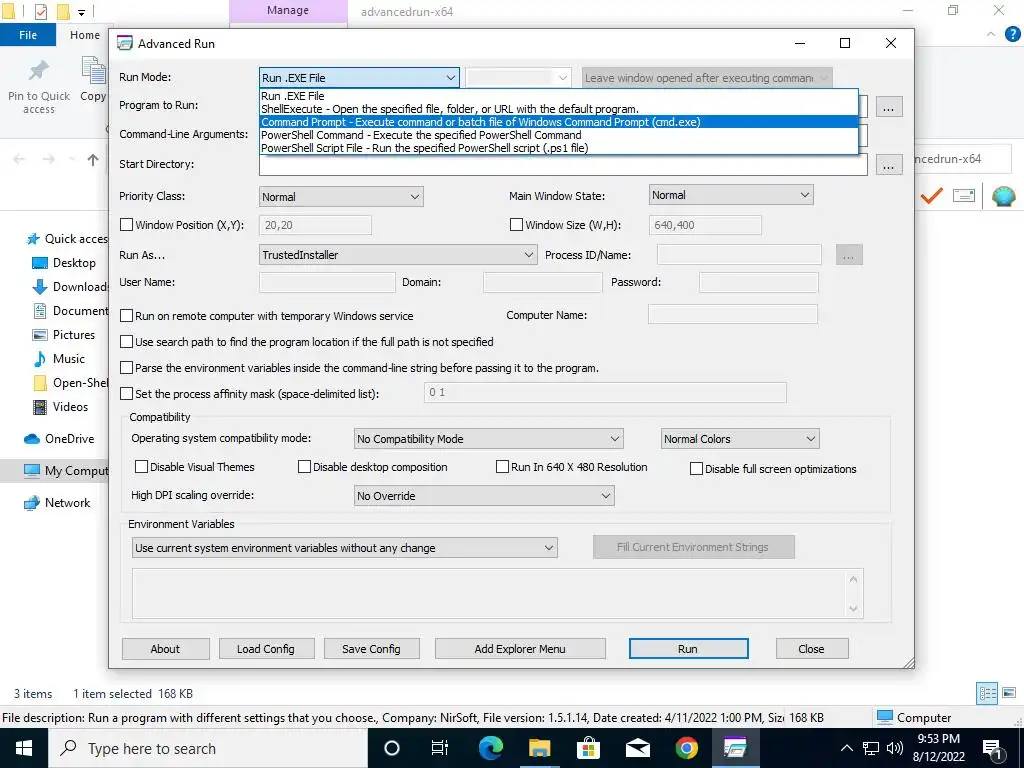Expand the Environment Variables mode dropdown
This screenshot has height=768, width=1024.
(x=345, y=548)
